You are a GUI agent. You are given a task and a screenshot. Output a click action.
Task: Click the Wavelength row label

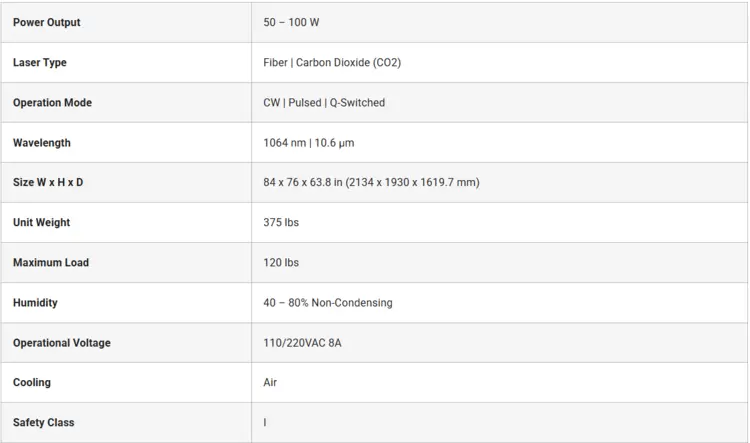[42, 143]
